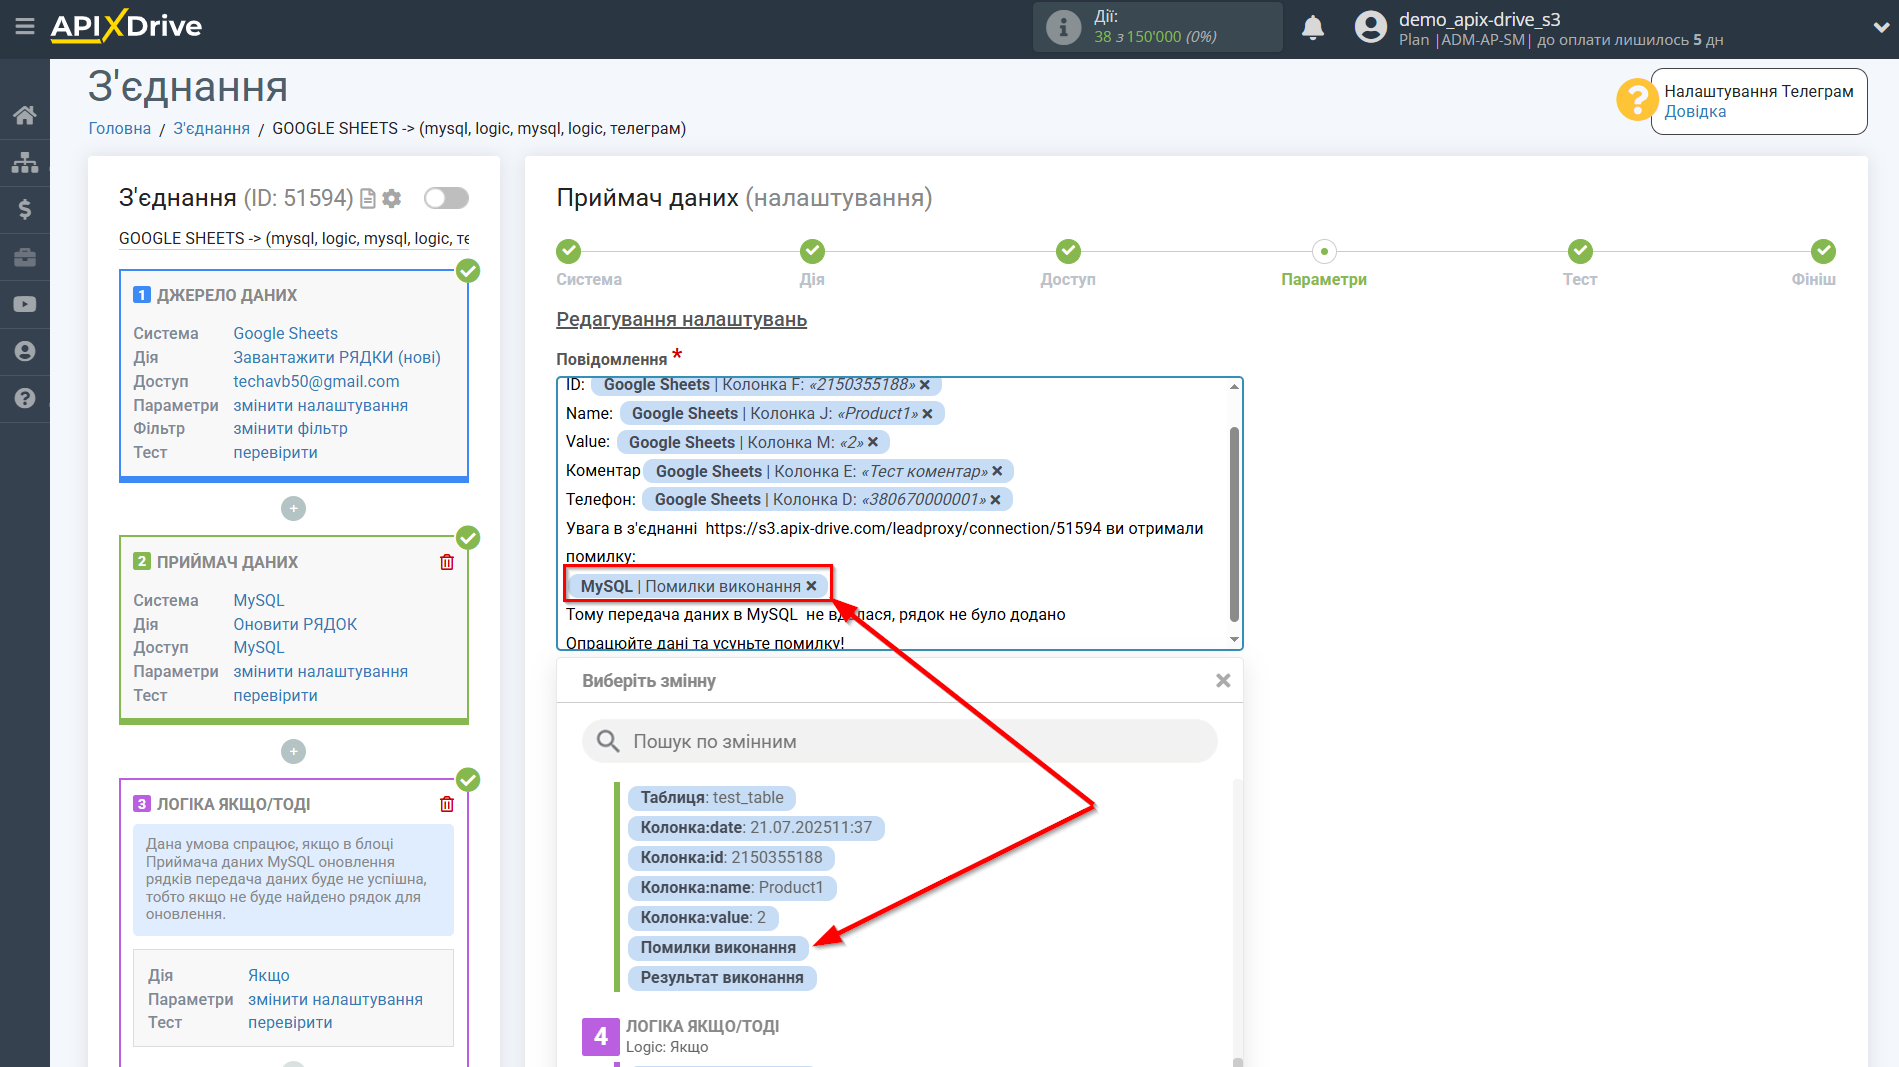Go to Доступ step

click(1068, 252)
